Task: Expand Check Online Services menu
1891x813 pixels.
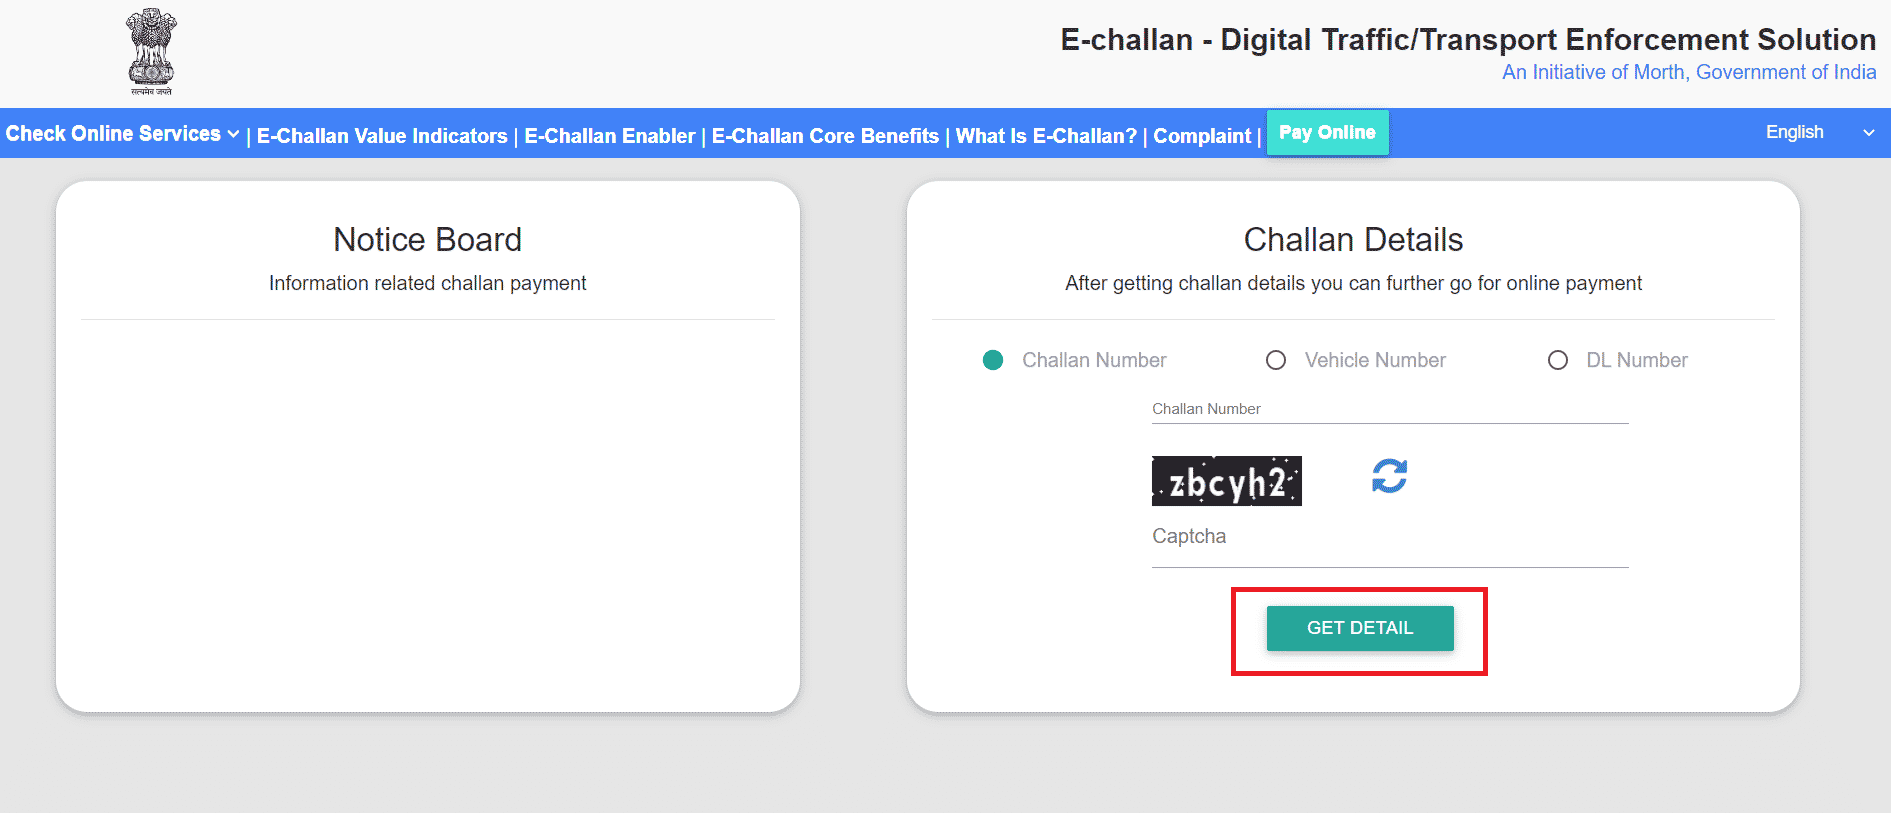Action: [122, 134]
